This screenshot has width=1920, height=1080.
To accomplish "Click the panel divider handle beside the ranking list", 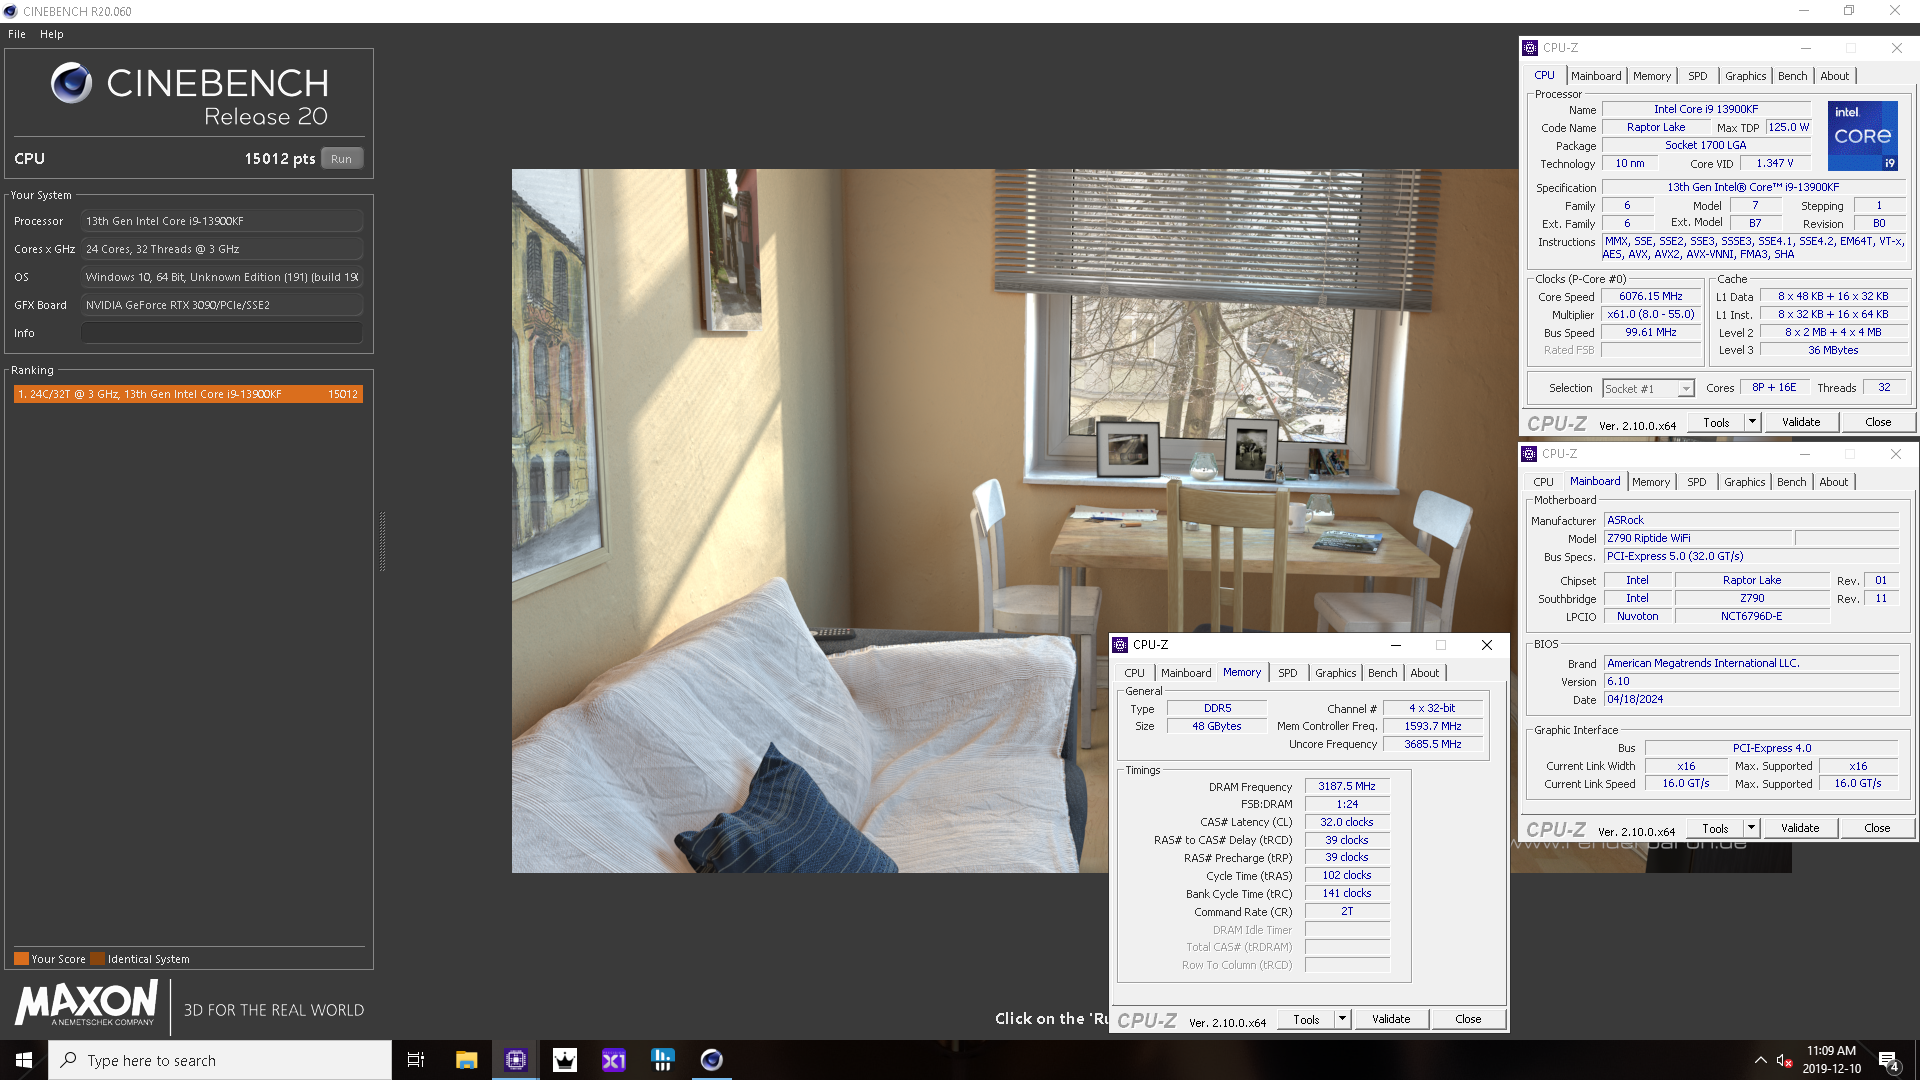I will pos(382,541).
